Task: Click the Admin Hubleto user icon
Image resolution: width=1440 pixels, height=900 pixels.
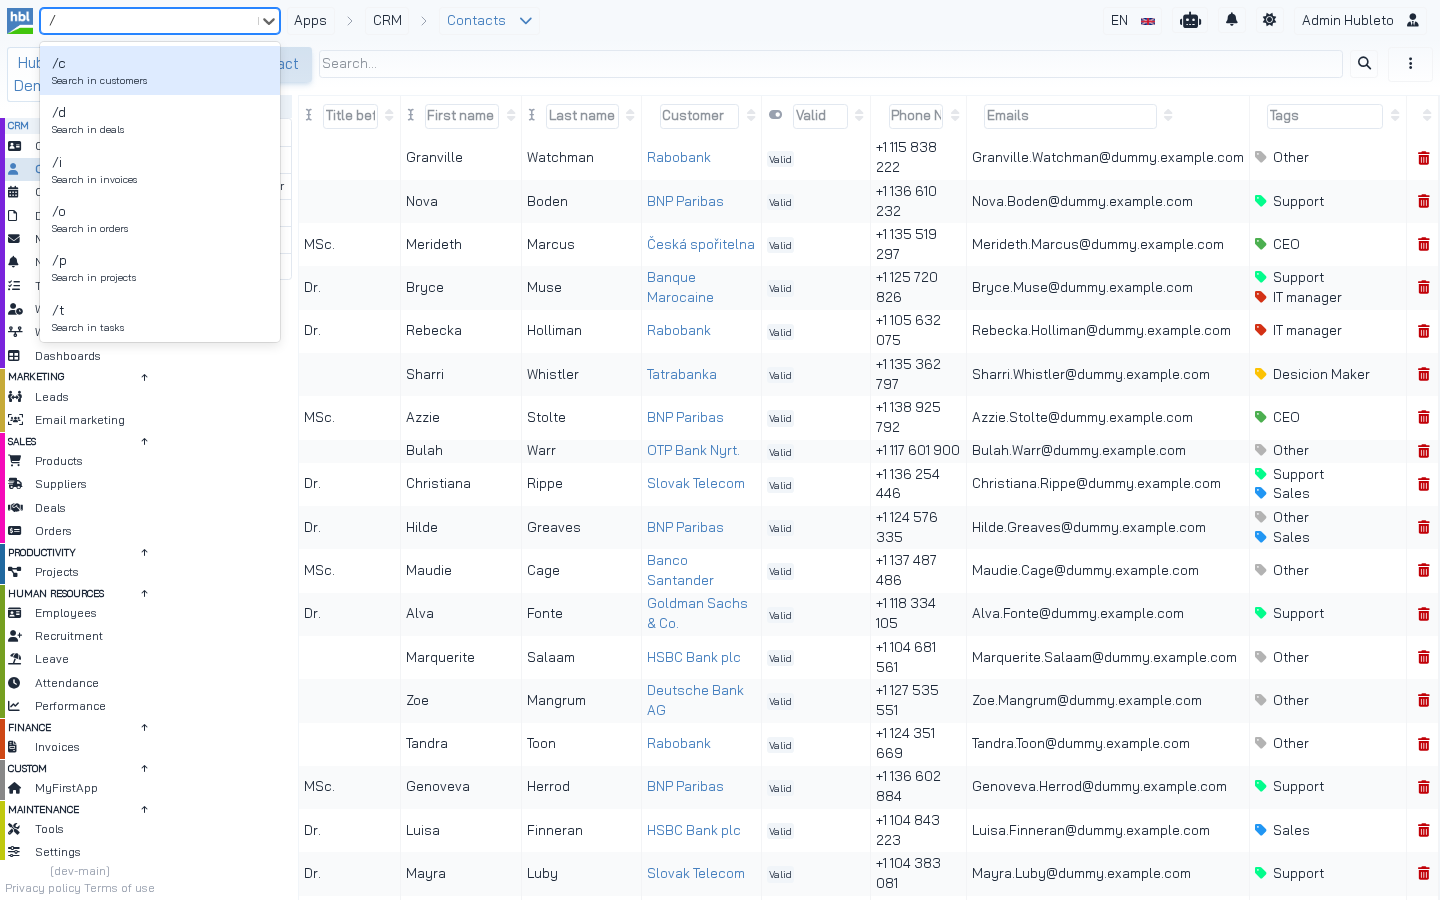Action: [1413, 20]
